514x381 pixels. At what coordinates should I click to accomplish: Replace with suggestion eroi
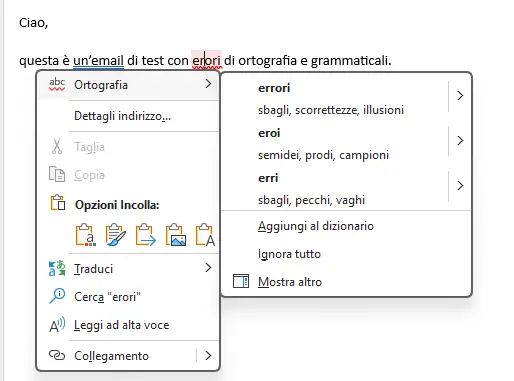(x=269, y=133)
